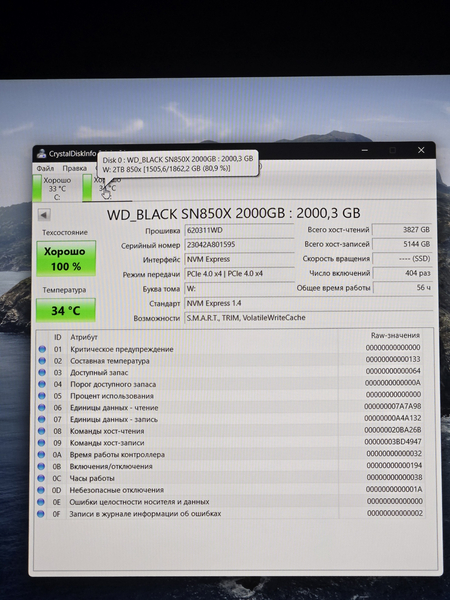Close the CrystalDiskInfo window
This screenshot has width=450, height=600.
[x=421, y=150]
